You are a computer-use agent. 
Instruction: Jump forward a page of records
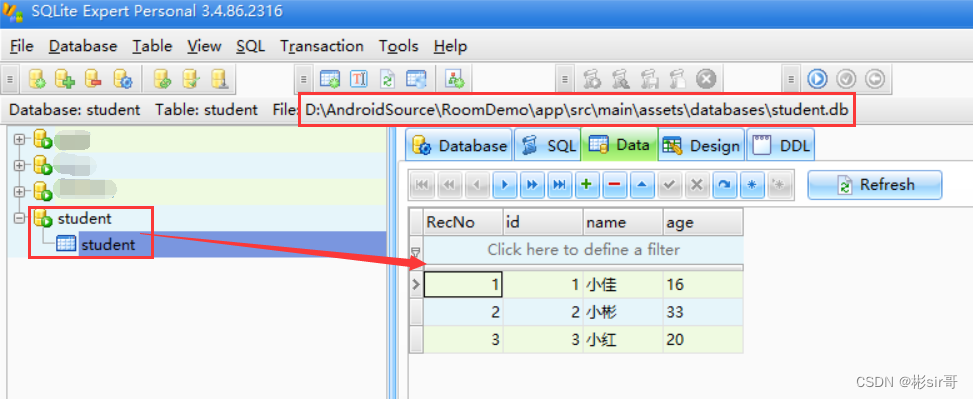point(532,184)
